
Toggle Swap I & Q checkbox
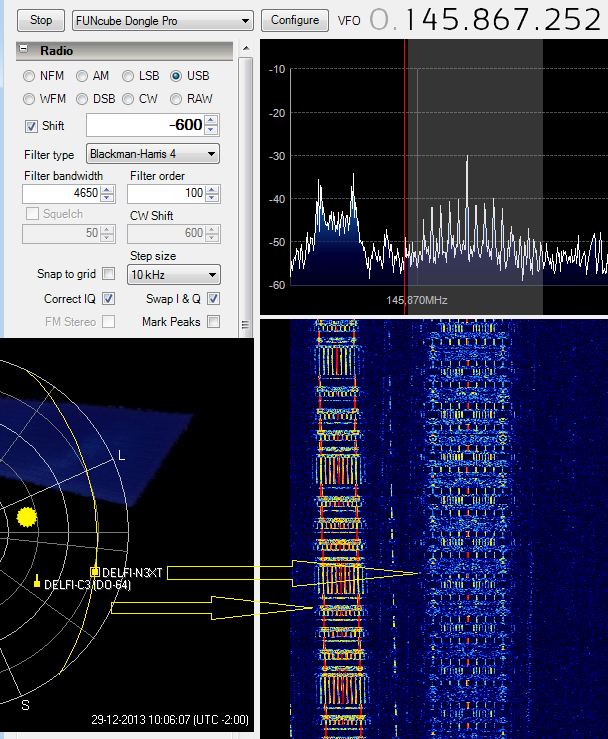pos(213,299)
